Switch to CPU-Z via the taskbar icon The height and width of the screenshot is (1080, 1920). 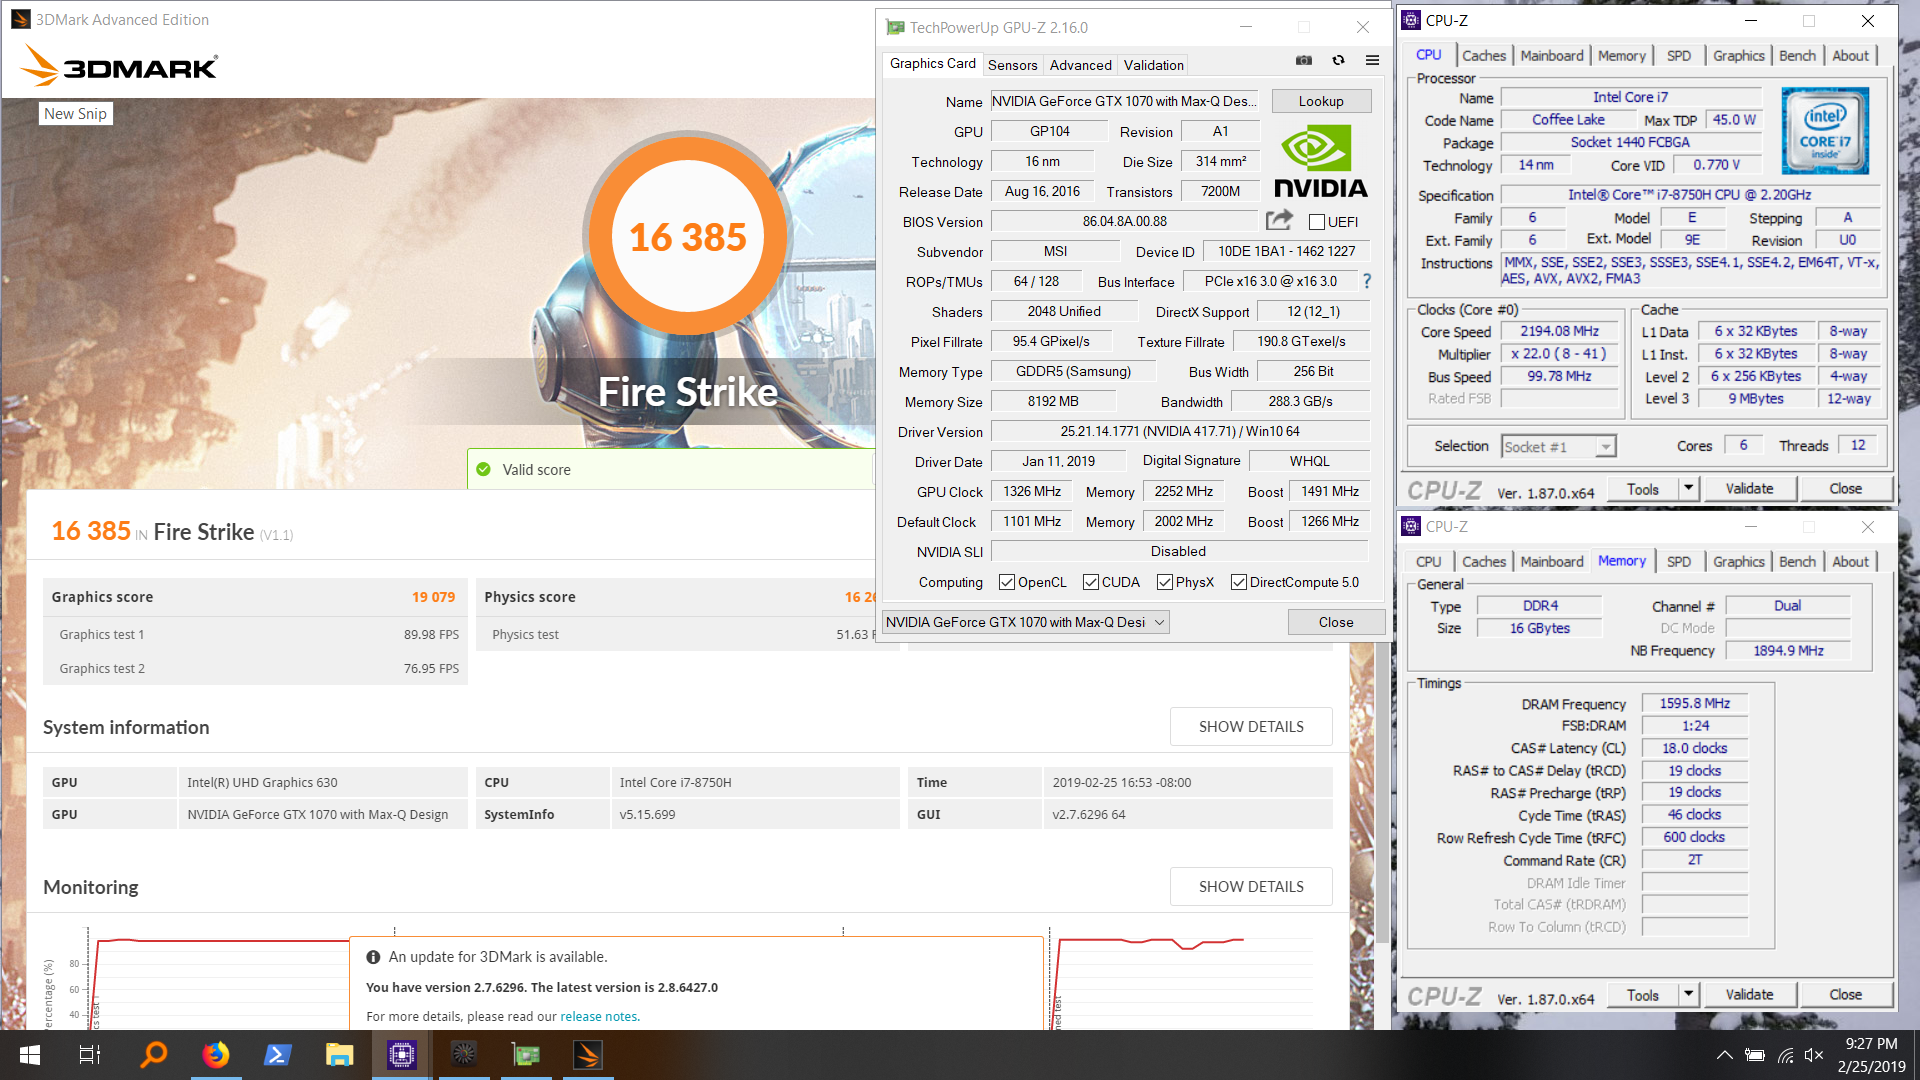pos(401,1055)
